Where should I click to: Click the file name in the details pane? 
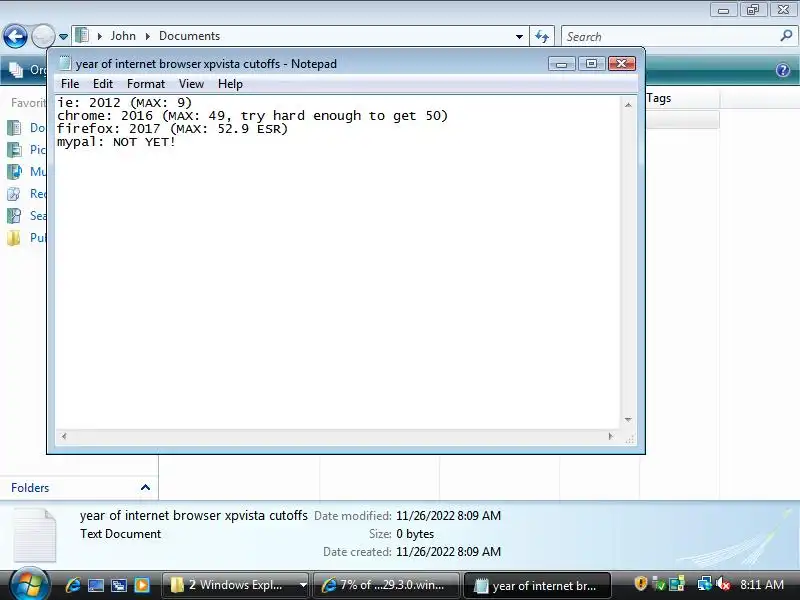pyautogui.click(x=194, y=515)
